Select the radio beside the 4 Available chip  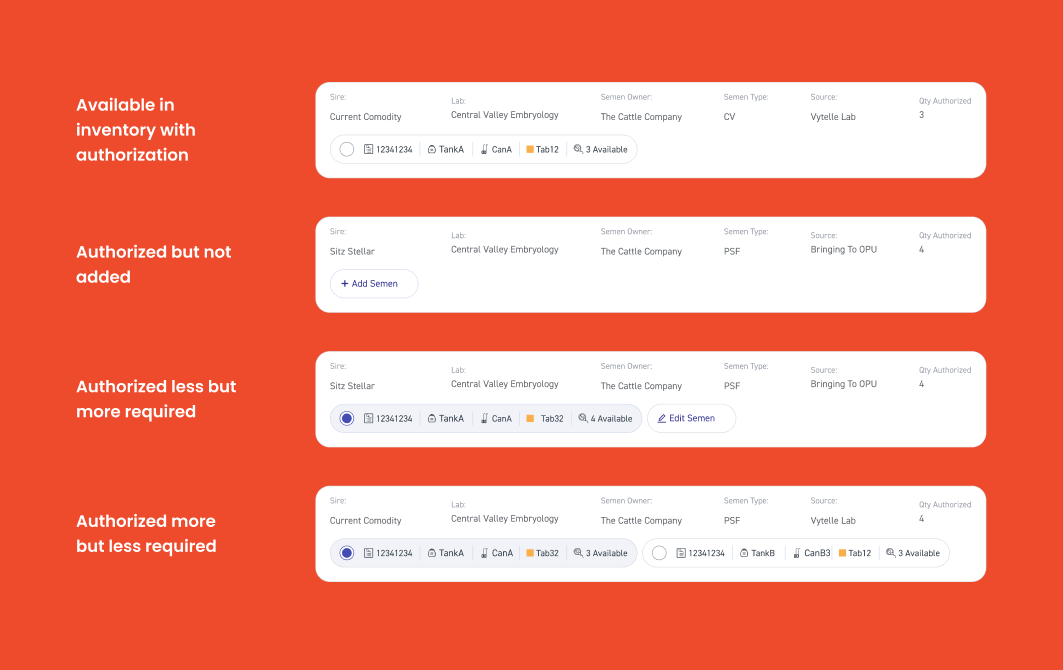point(347,418)
